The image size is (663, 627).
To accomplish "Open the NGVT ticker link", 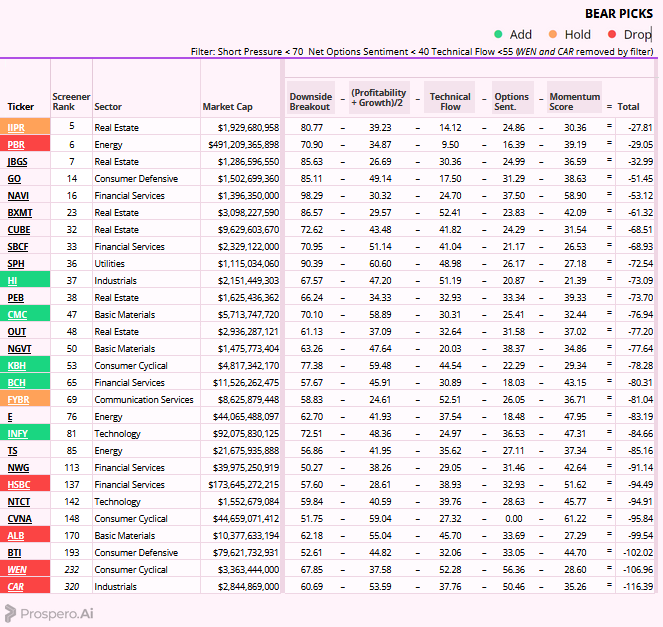I will coord(19,349).
